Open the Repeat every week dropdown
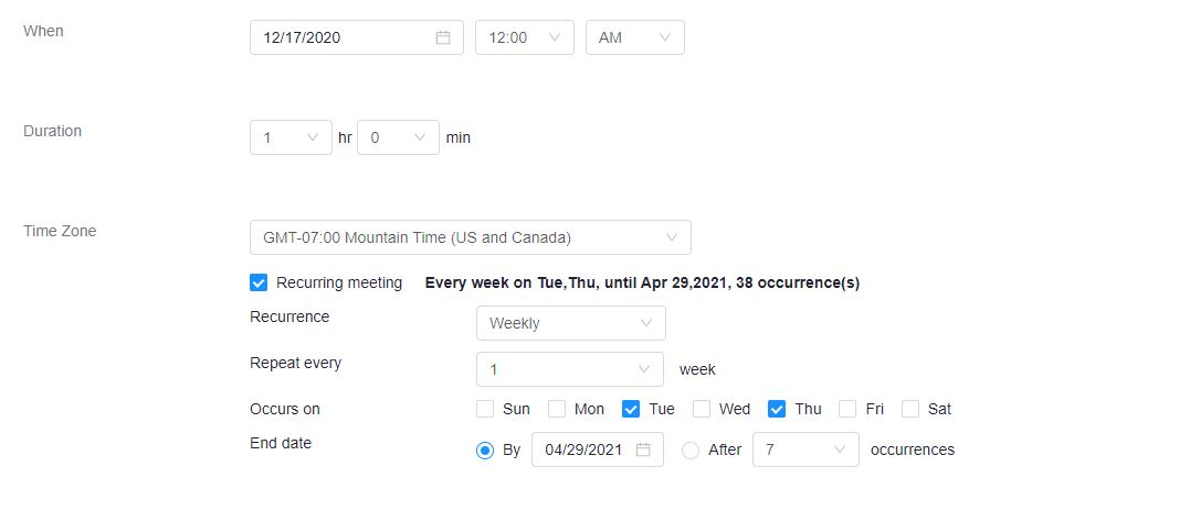 [x=570, y=369]
